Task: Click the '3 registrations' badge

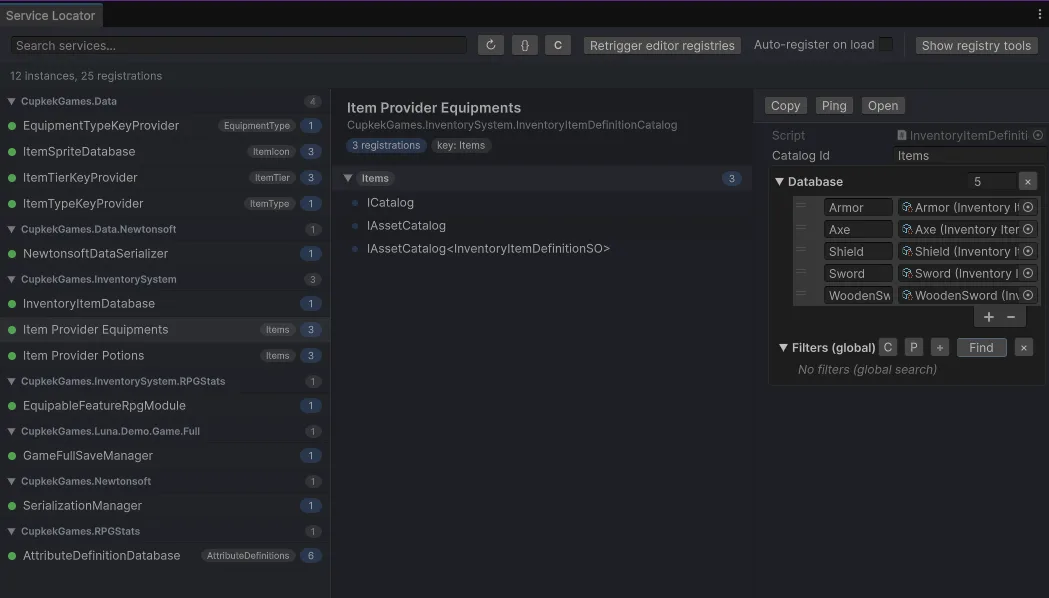Action: click(x=386, y=145)
